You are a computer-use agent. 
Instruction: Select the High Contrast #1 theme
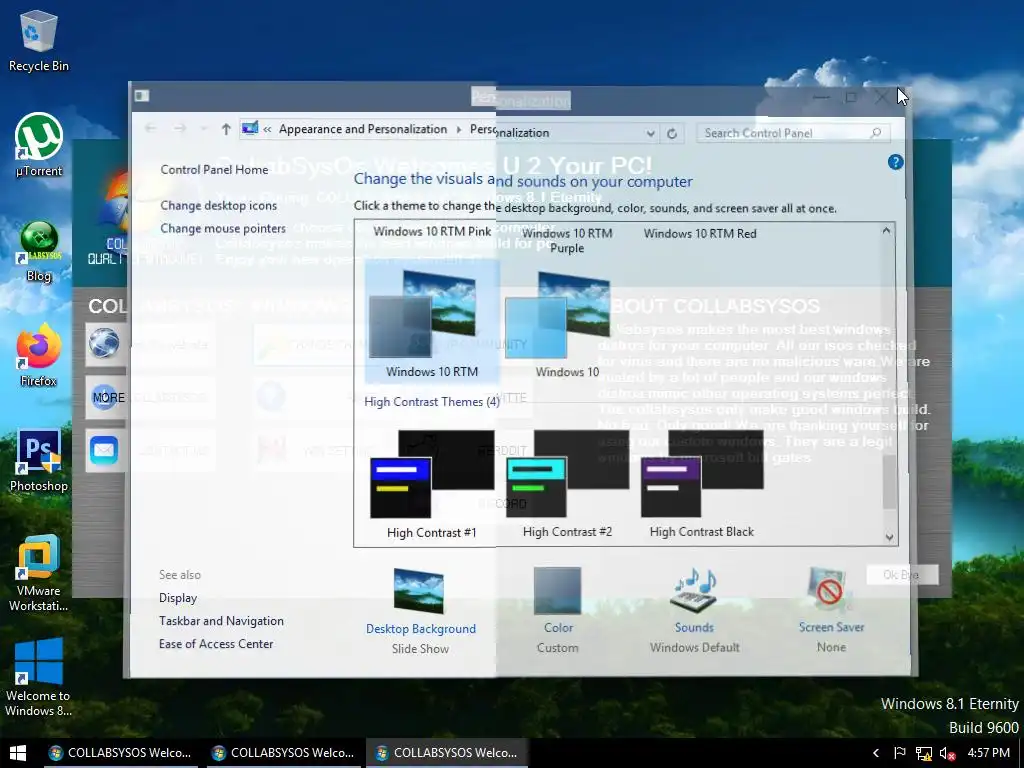432,483
